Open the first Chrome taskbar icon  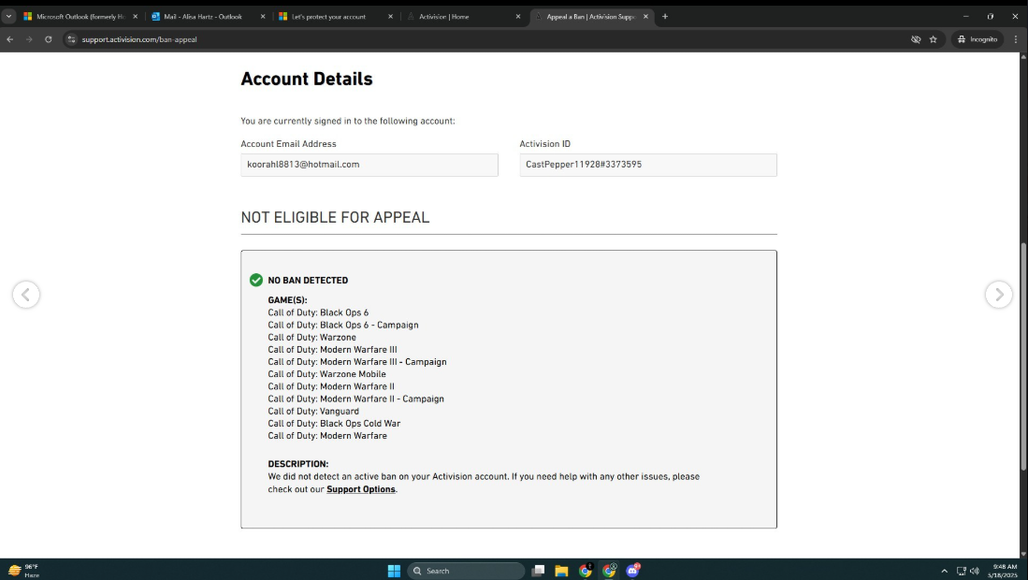585,571
